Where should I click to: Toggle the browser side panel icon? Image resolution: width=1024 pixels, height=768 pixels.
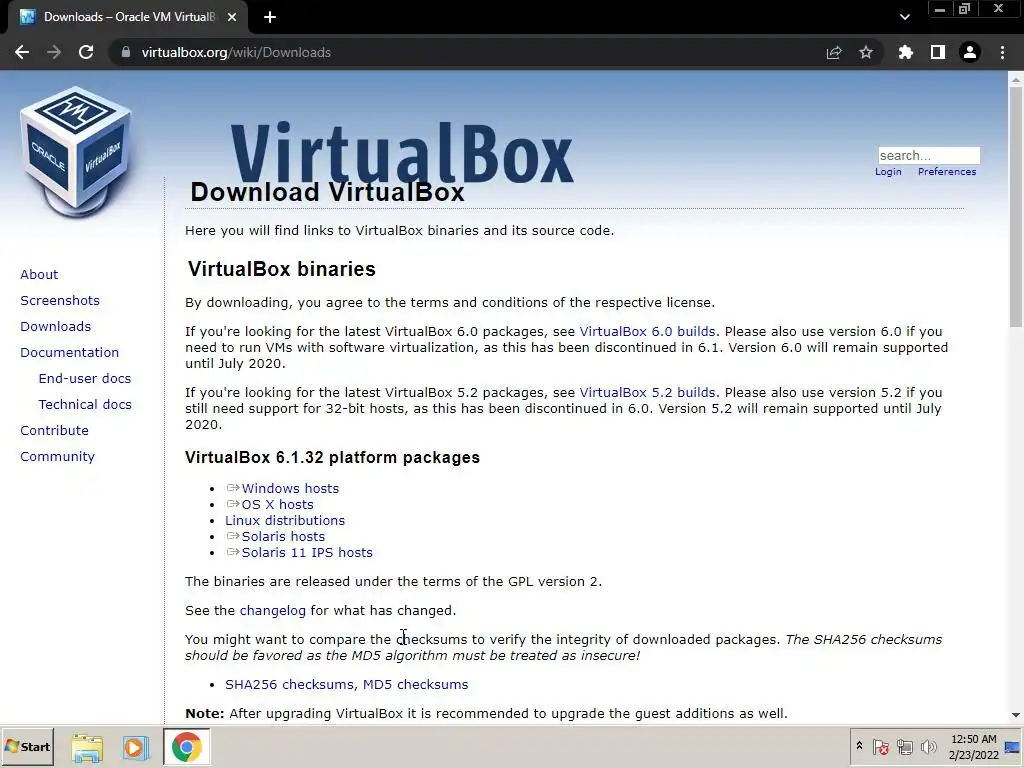tap(938, 52)
